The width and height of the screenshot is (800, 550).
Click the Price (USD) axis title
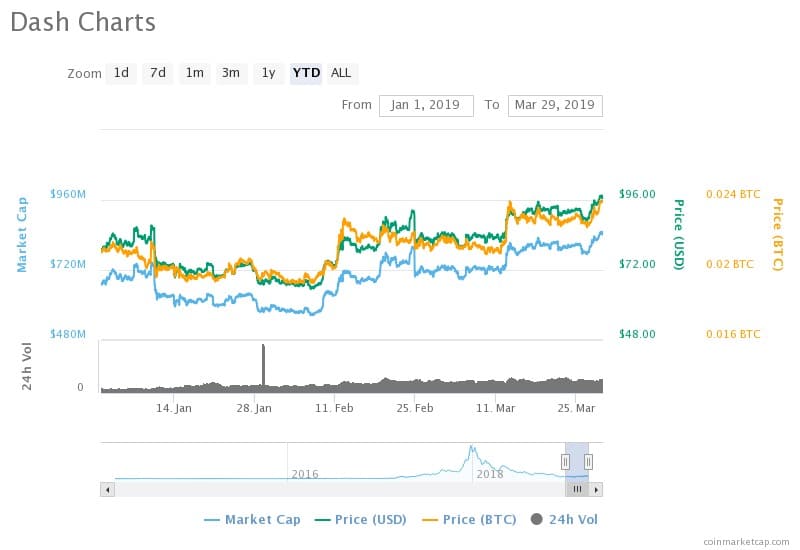coord(679,235)
